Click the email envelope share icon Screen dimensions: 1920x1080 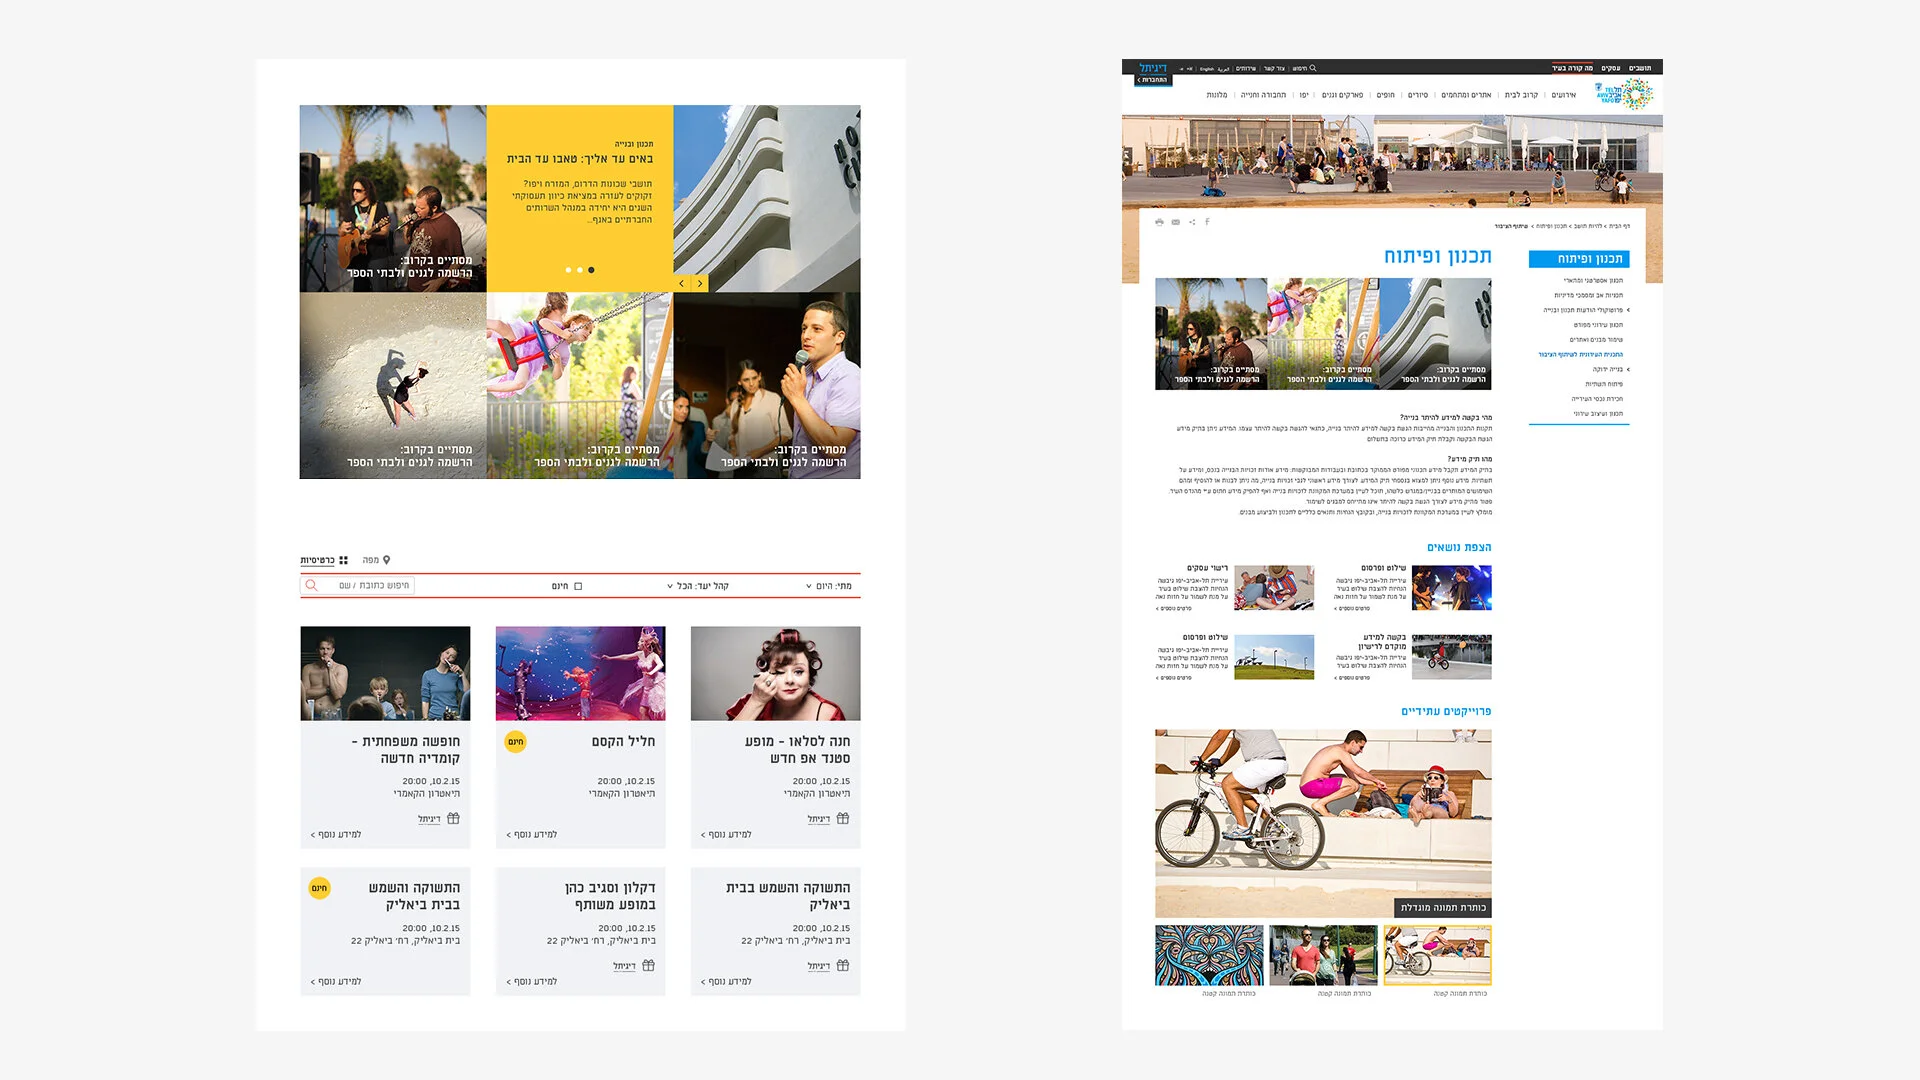coord(1175,222)
